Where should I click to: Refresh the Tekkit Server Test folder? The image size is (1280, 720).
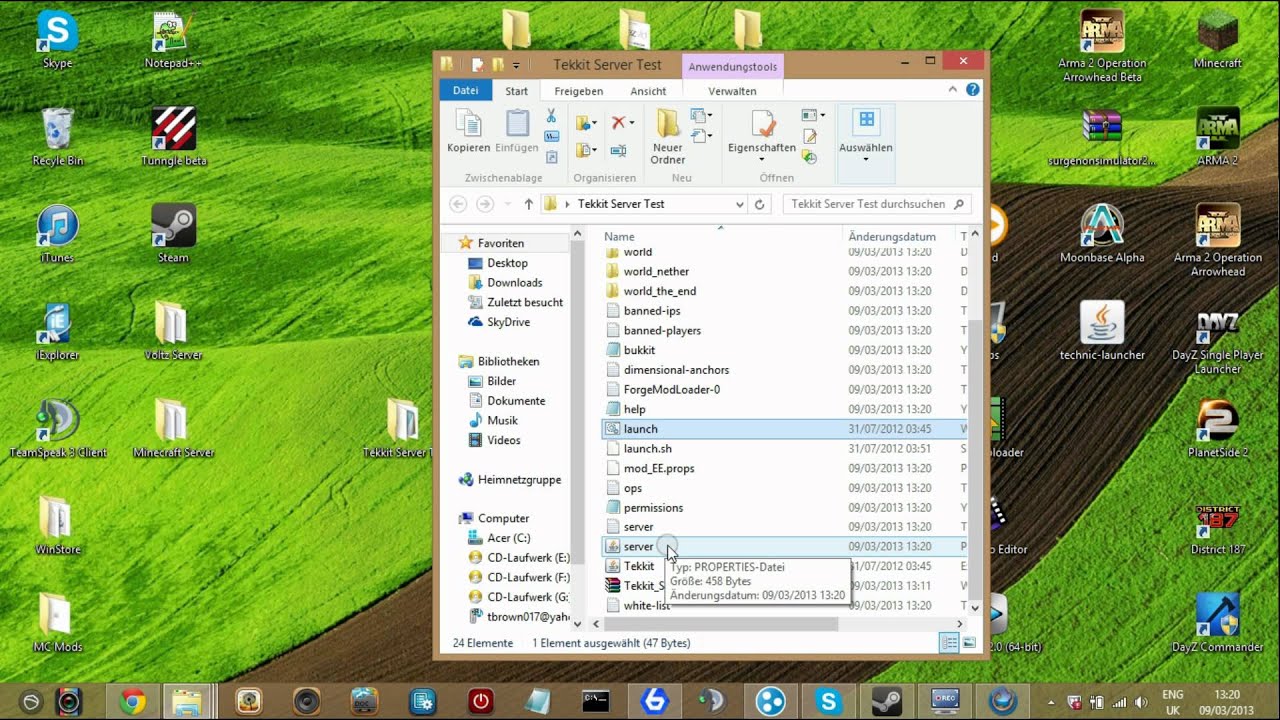760,204
